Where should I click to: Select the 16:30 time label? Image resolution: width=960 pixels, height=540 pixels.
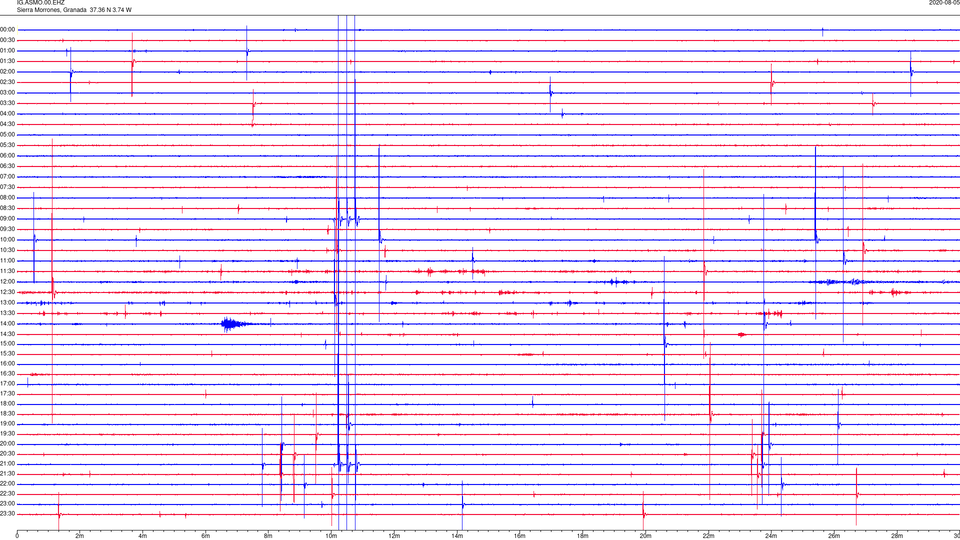pos(8,373)
